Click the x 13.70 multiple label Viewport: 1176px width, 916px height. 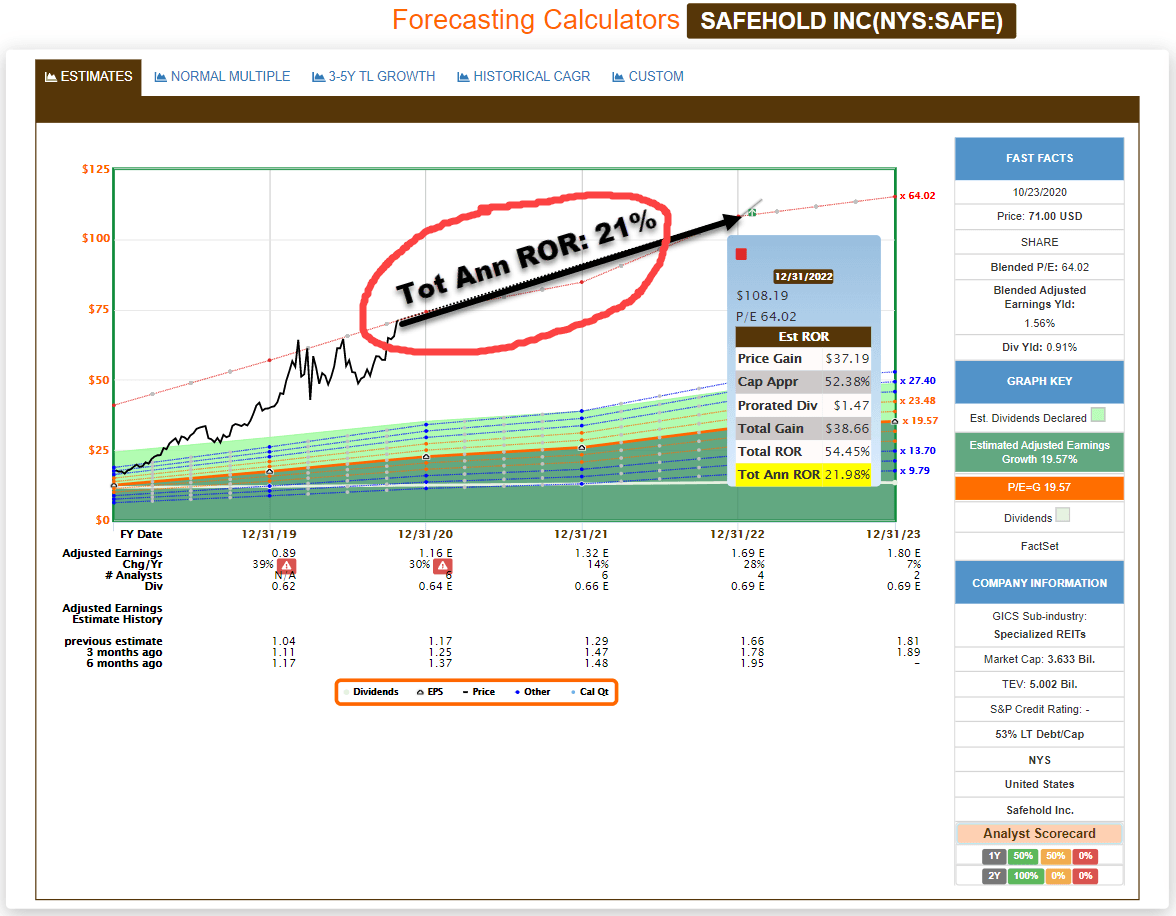click(918, 451)
